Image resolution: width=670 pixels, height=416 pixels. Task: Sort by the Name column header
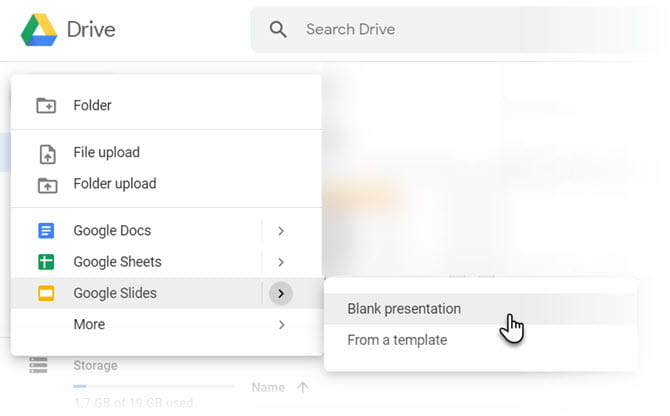coord(268,387)
